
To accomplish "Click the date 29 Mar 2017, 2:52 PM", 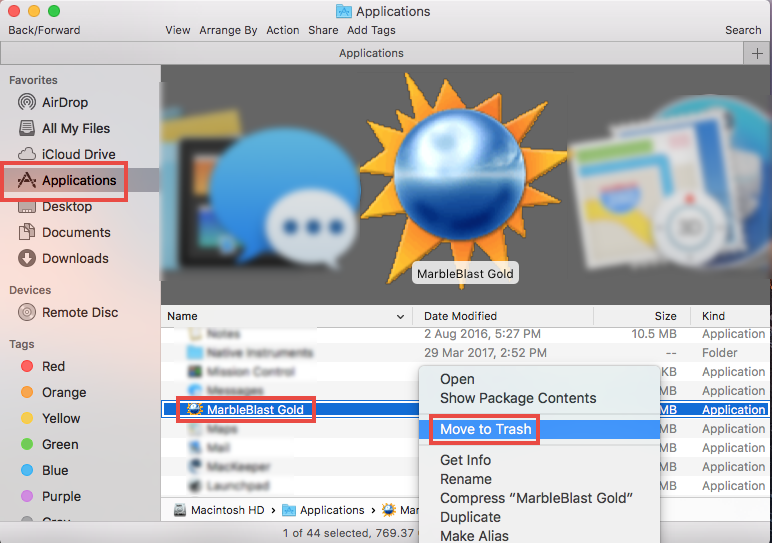I will coord(485,352).
